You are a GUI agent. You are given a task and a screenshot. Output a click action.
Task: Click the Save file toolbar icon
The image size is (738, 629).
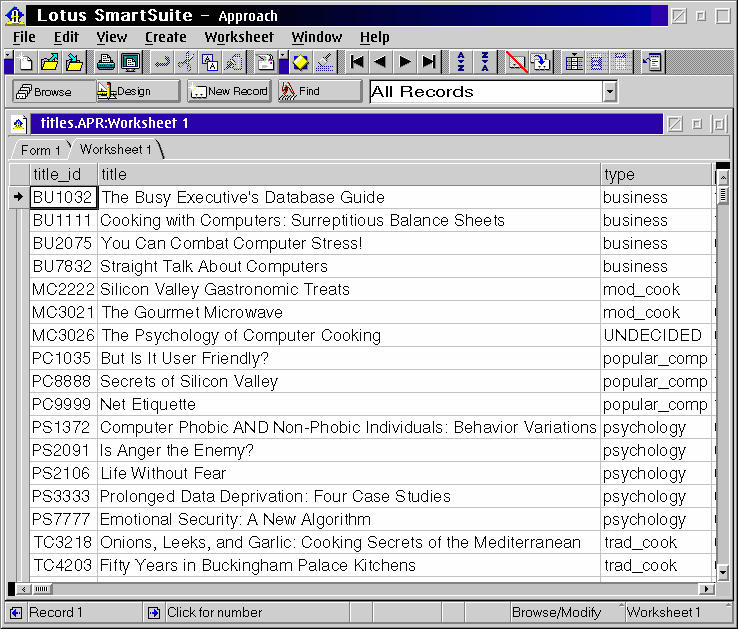pos(74,62)
